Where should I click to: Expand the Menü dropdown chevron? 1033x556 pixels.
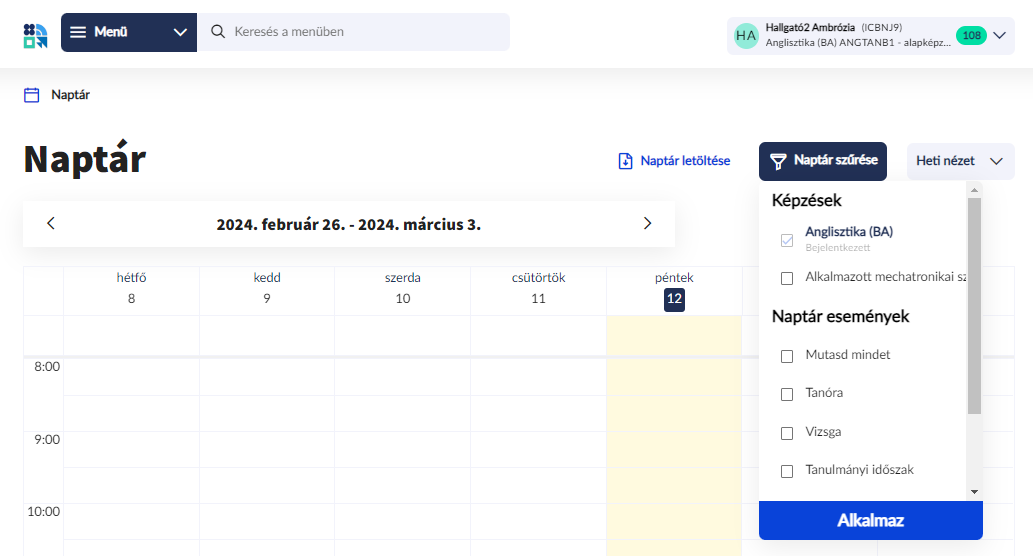180,32
